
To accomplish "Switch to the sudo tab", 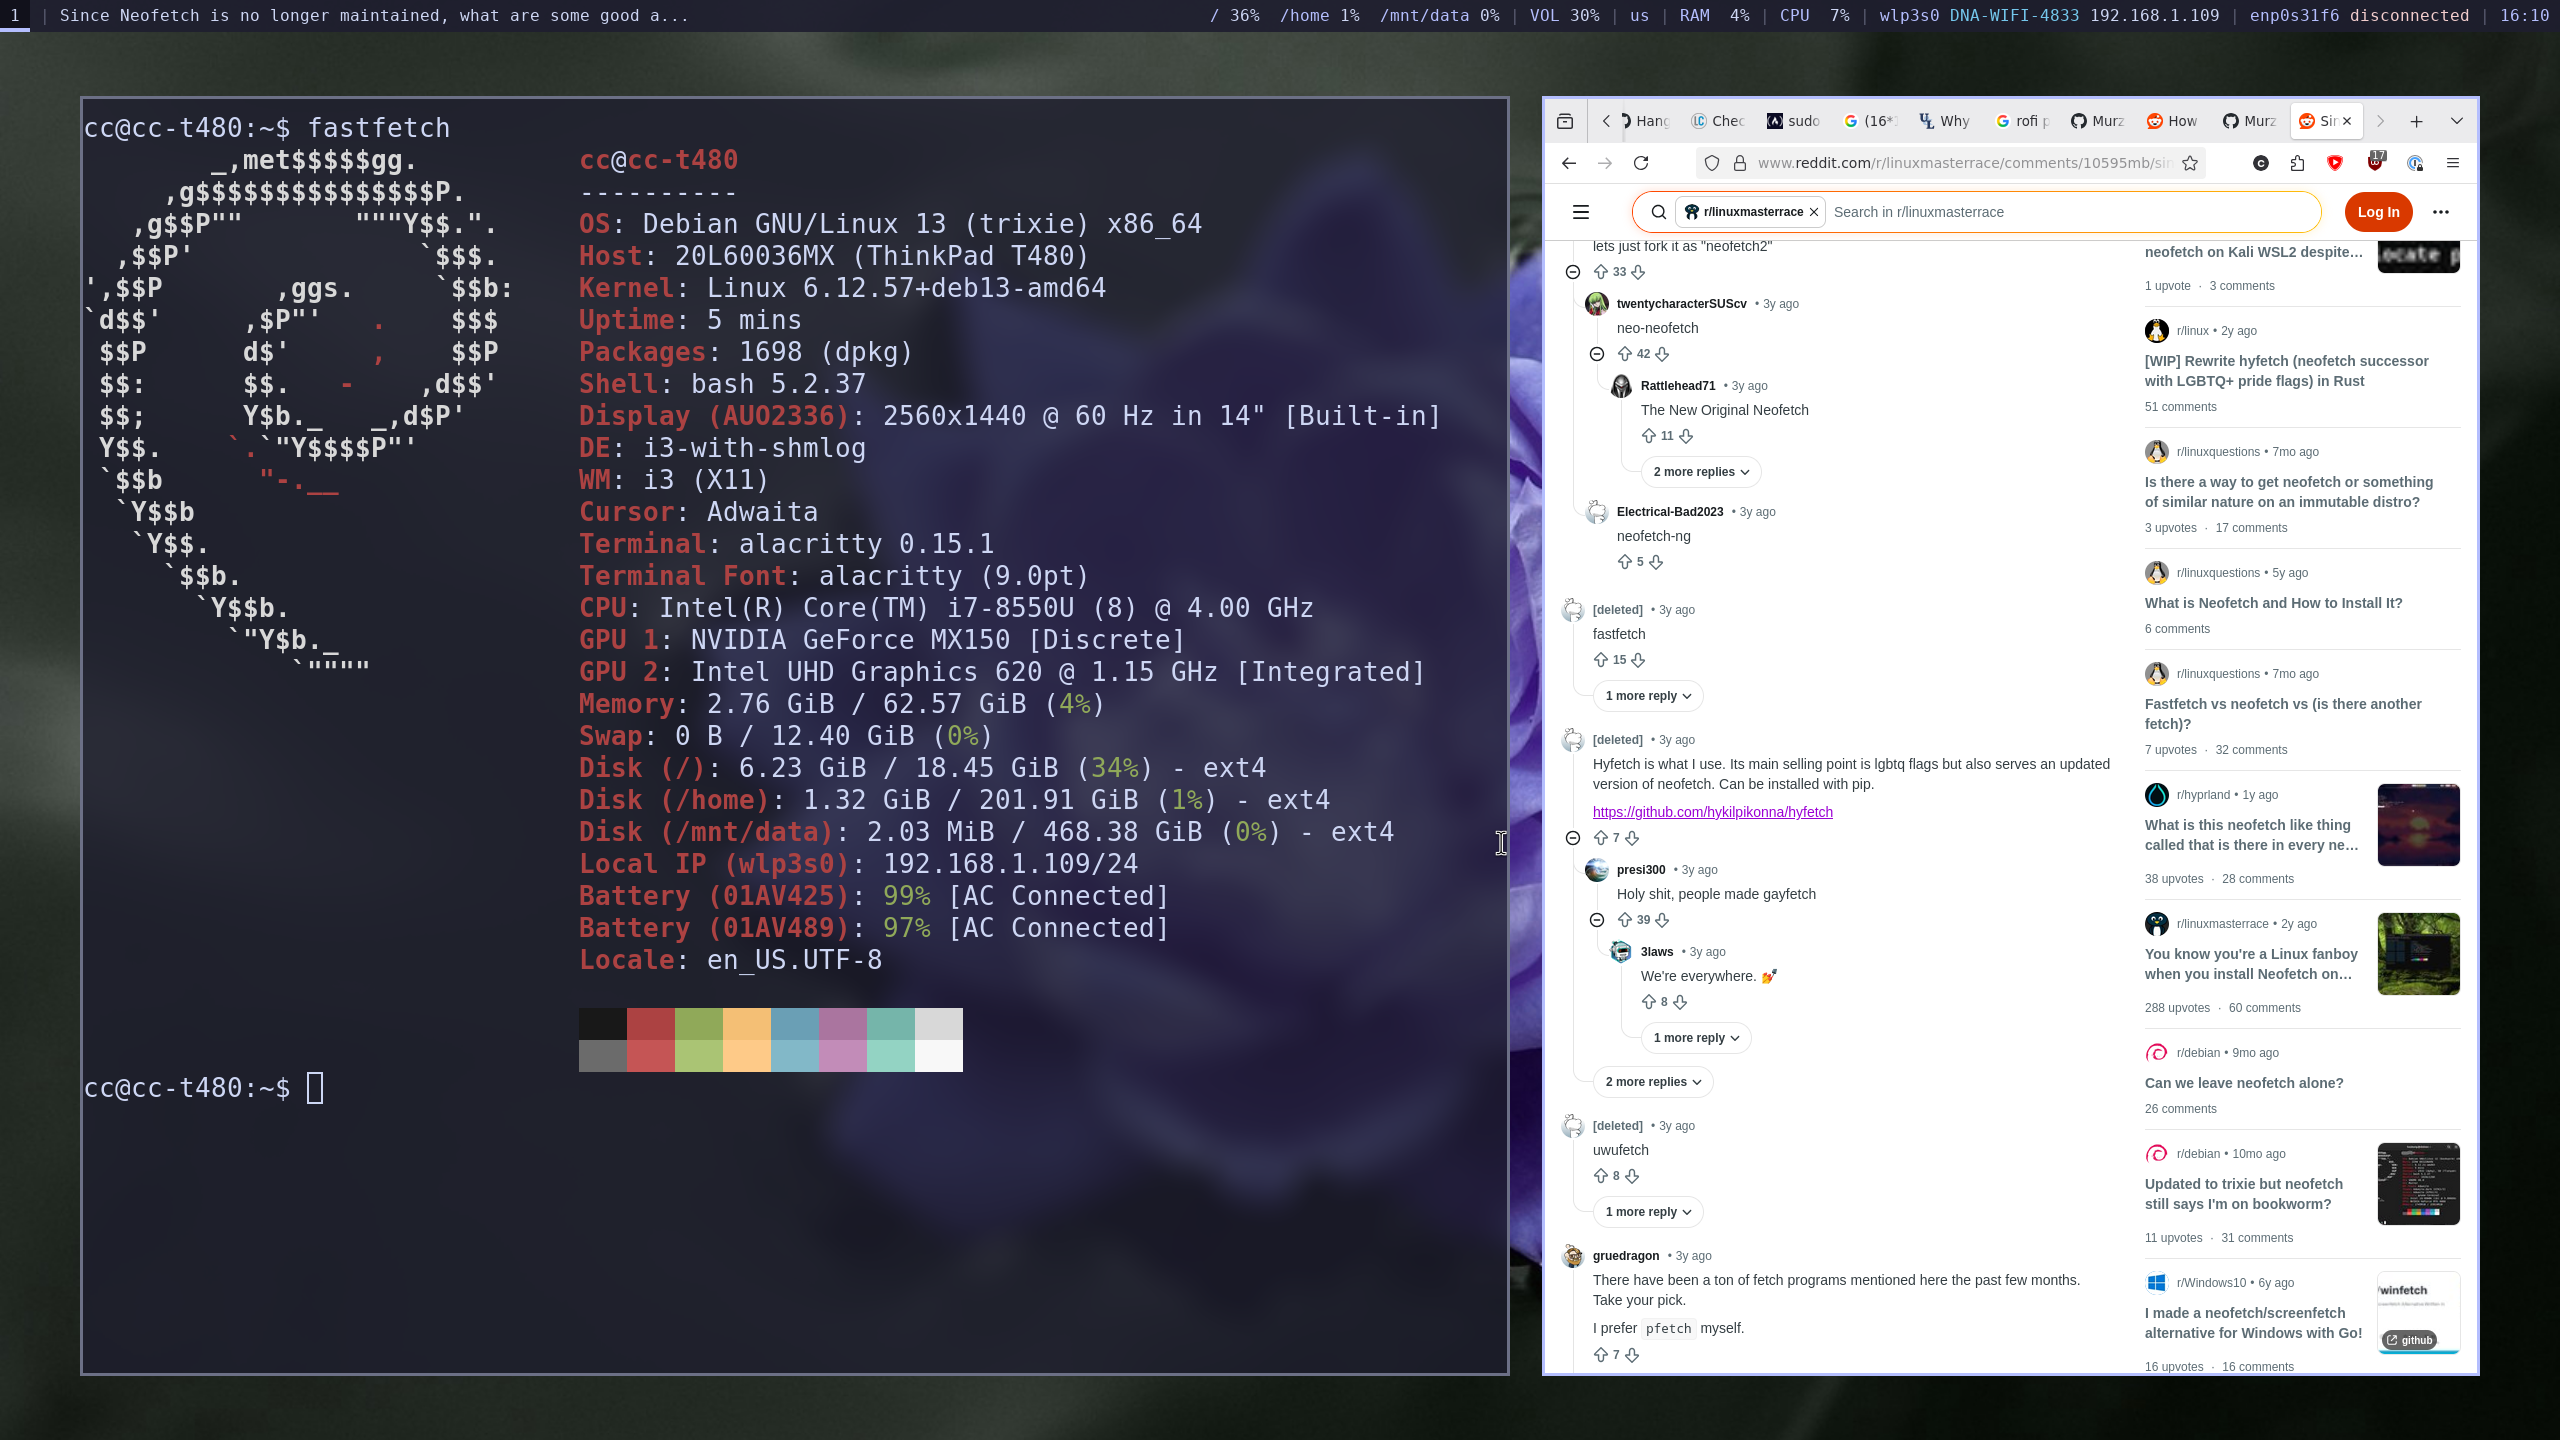I will point(1793,121).
